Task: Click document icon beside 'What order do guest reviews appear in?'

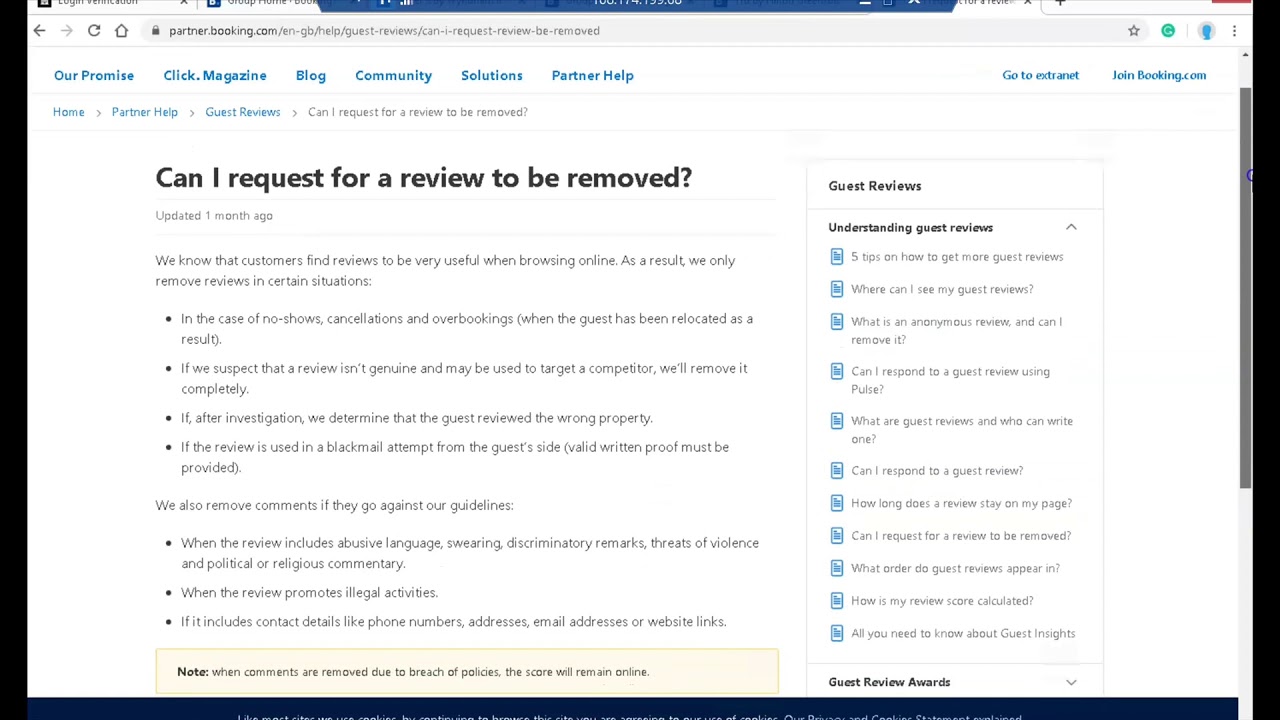Action: (x=837, y=568)
